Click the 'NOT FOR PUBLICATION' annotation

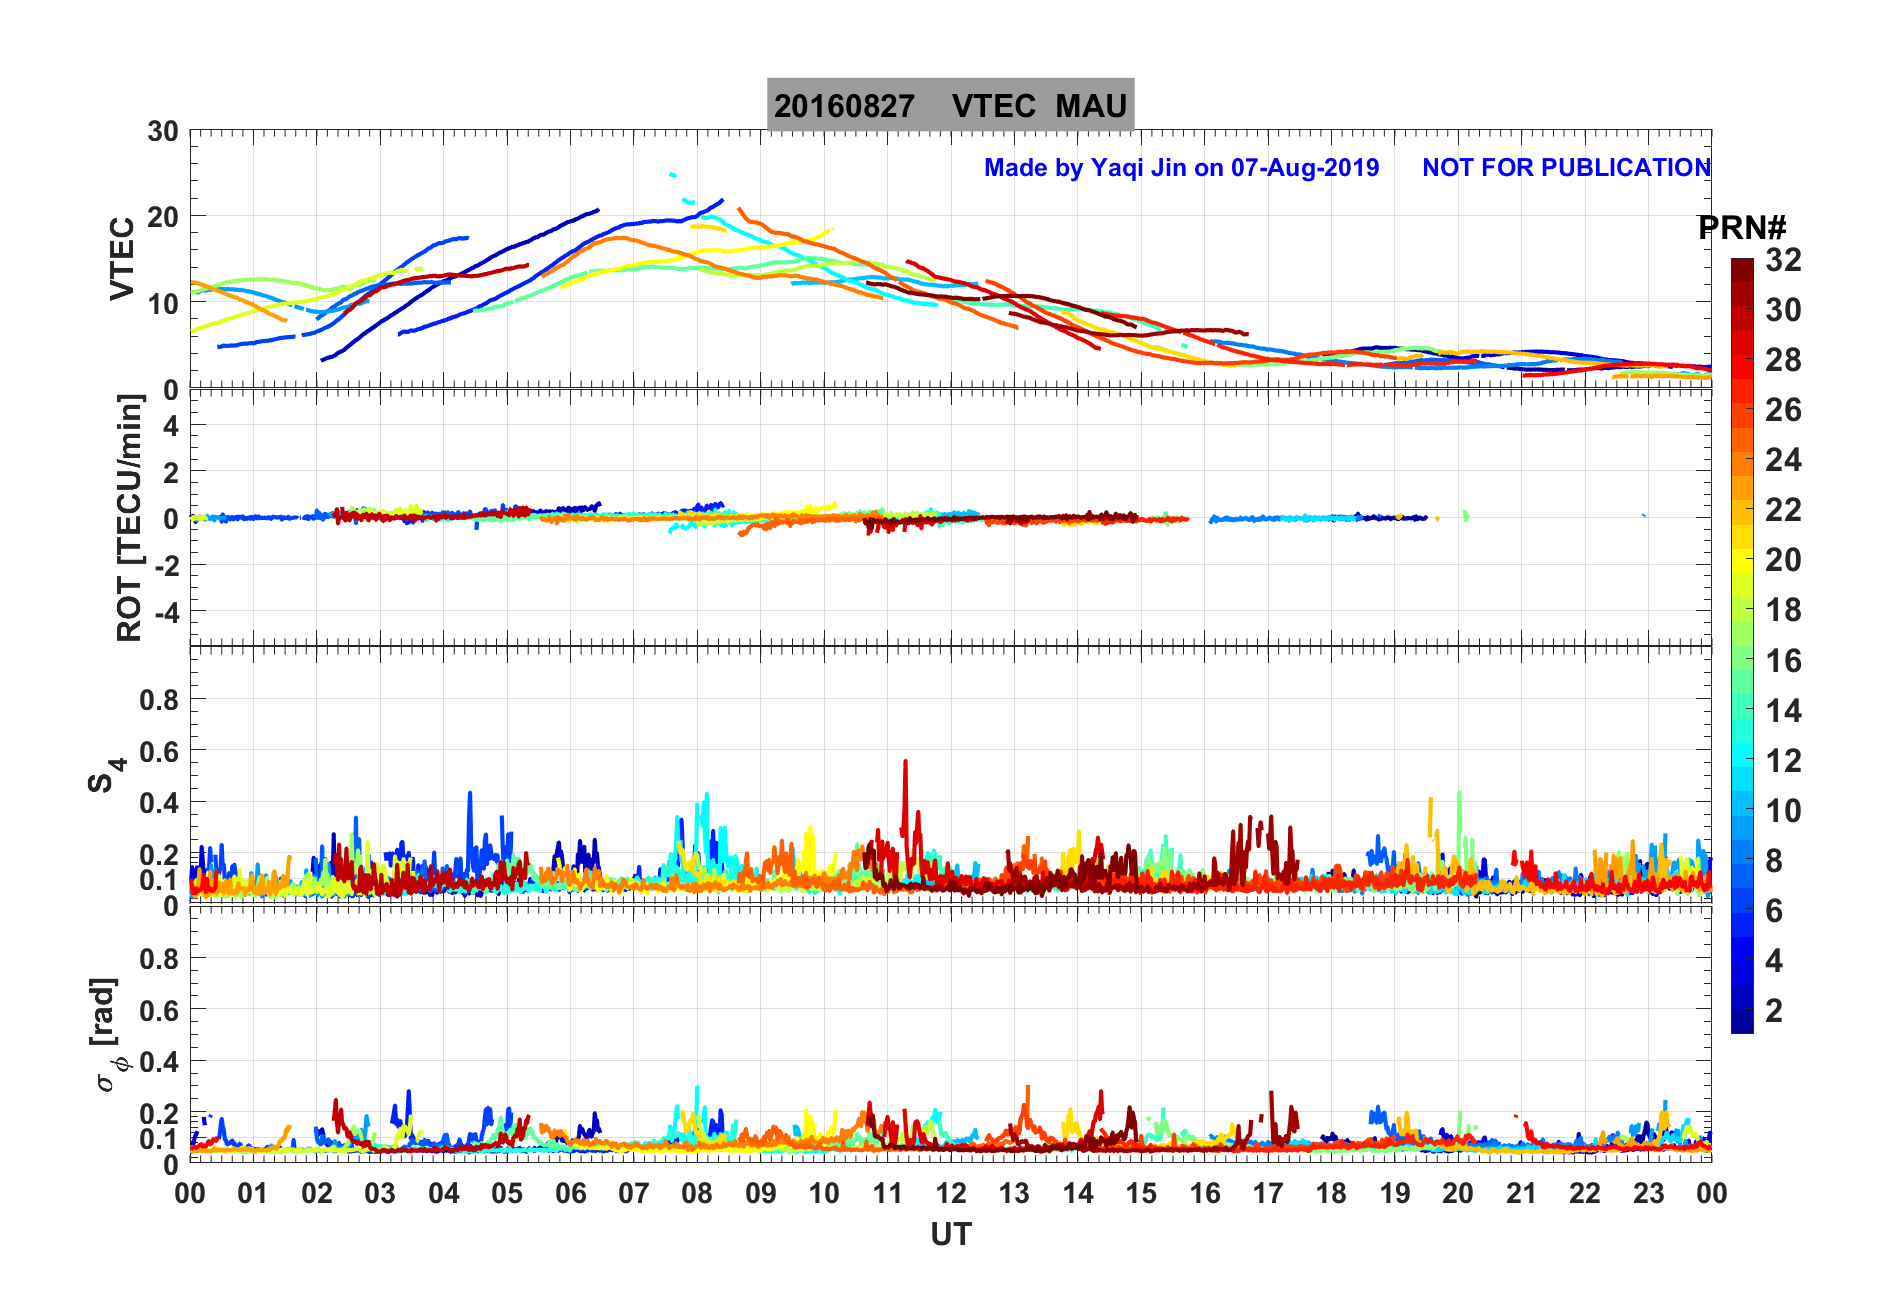[x=1566, y=167]
